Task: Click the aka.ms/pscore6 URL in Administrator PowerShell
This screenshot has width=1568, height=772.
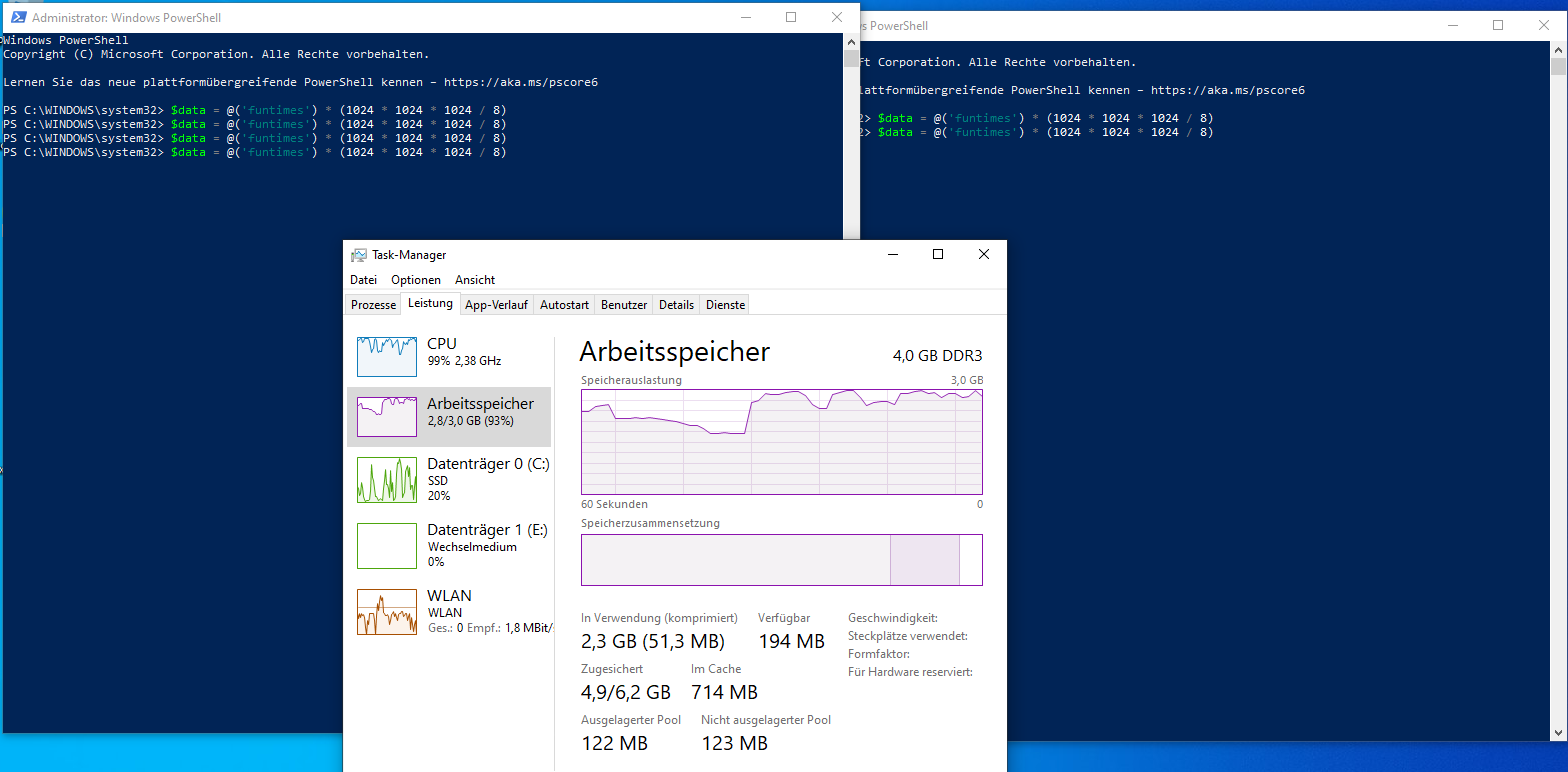Action: [521, 82]
